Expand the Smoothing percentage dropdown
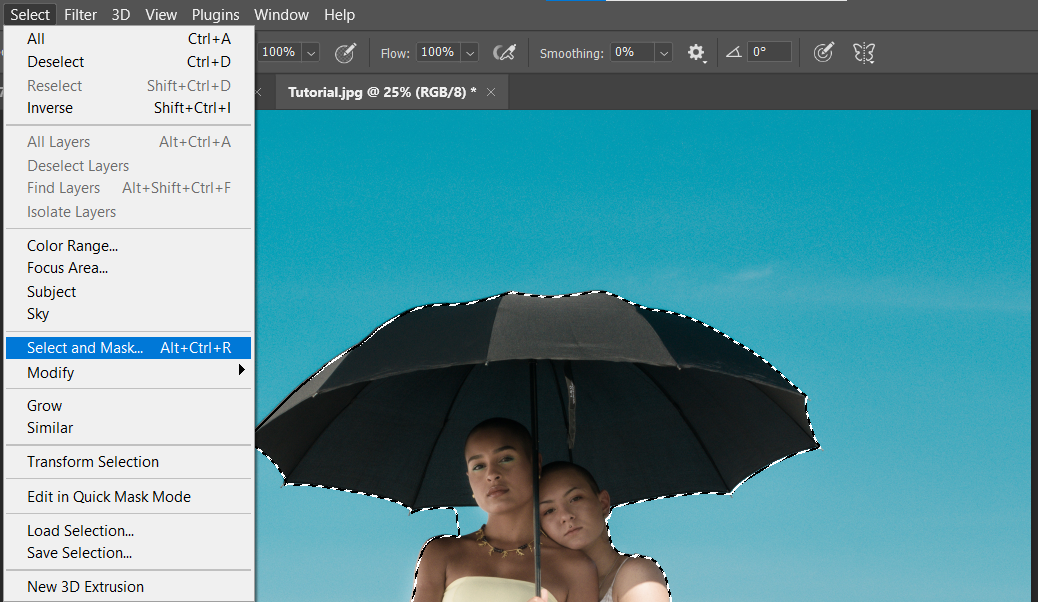The image size is (1038, 602). click(x=663, y=52)
